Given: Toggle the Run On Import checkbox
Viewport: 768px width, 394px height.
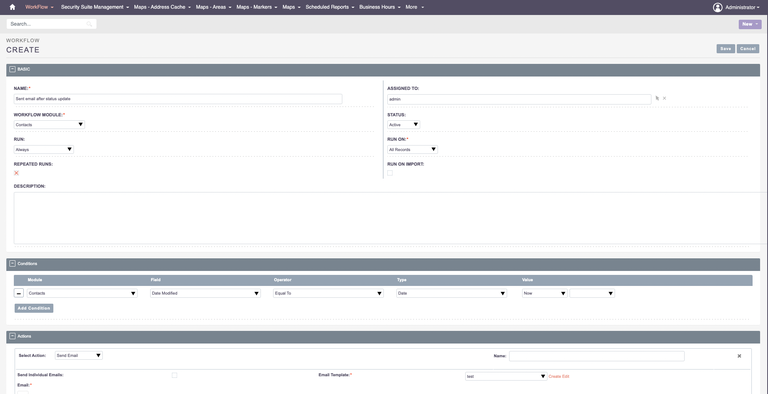Looking at the screenshot, I should (x=390, y=173).
